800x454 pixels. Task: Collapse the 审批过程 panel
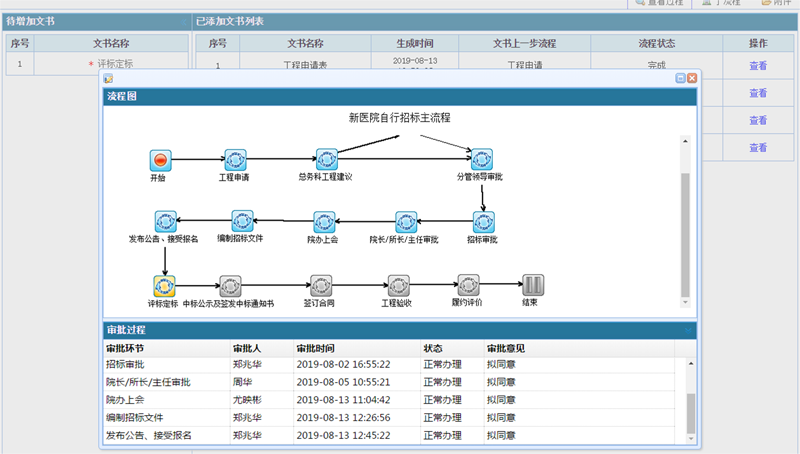coord(688,331)
